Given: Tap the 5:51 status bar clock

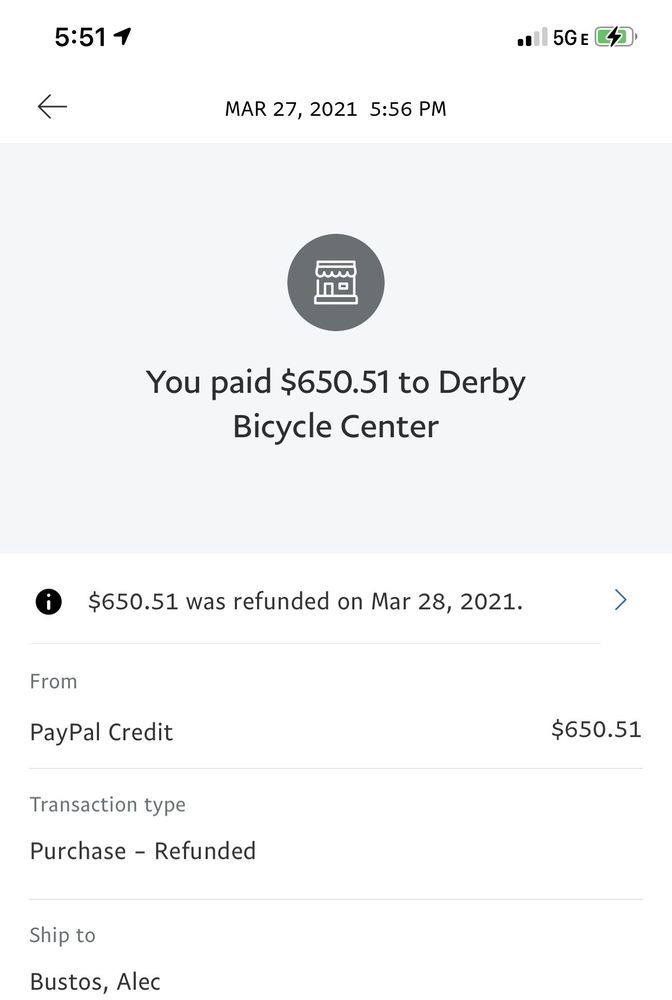Looking at the screenshot, I should [80, 38].
